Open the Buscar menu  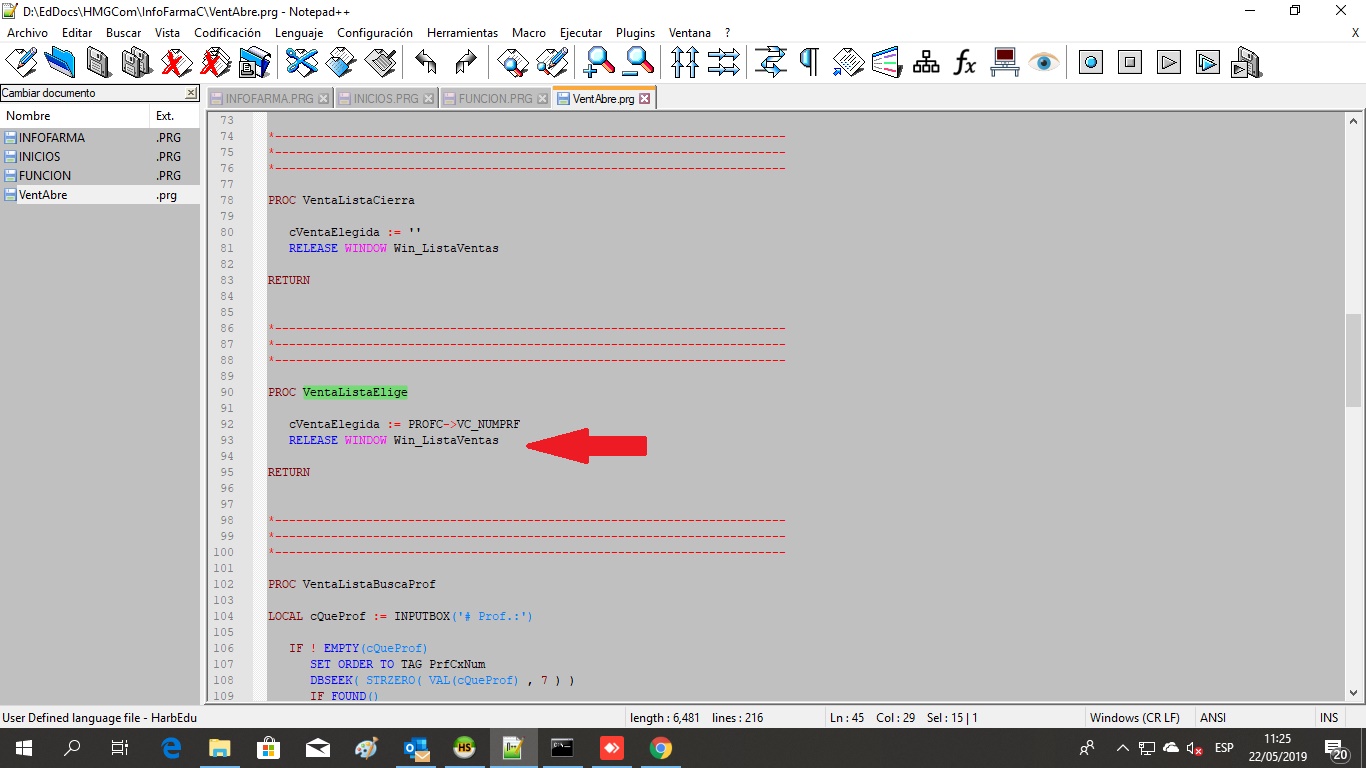(x=124, y=33)
